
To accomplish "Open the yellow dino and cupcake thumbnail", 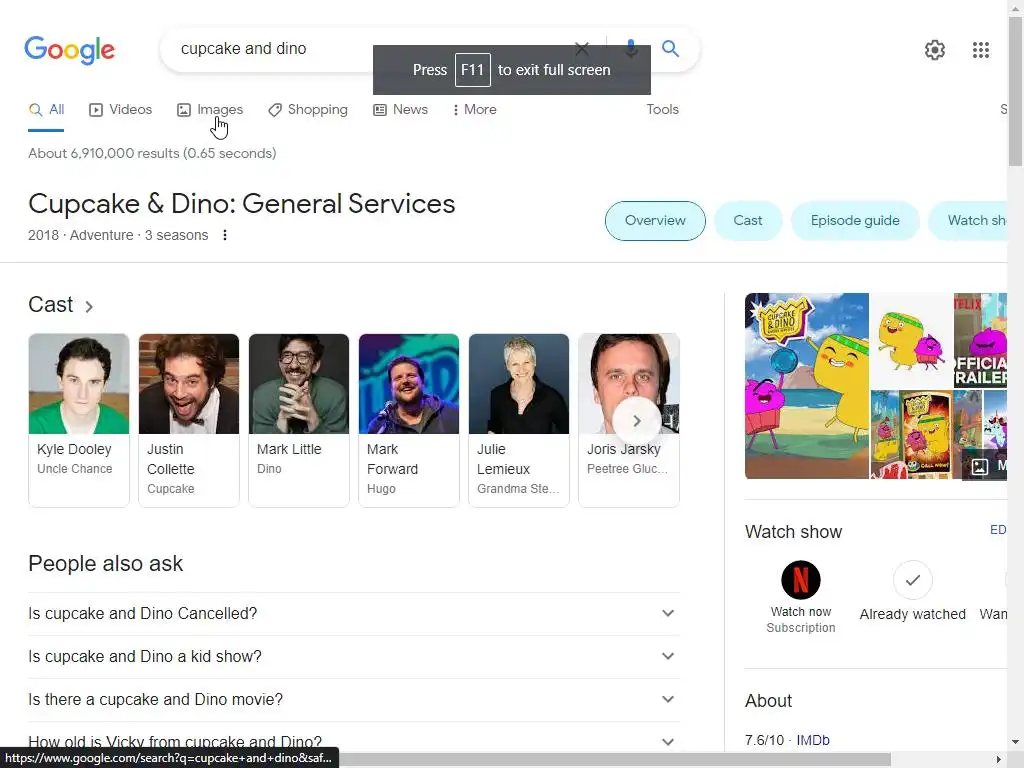I will pos(911,340).
